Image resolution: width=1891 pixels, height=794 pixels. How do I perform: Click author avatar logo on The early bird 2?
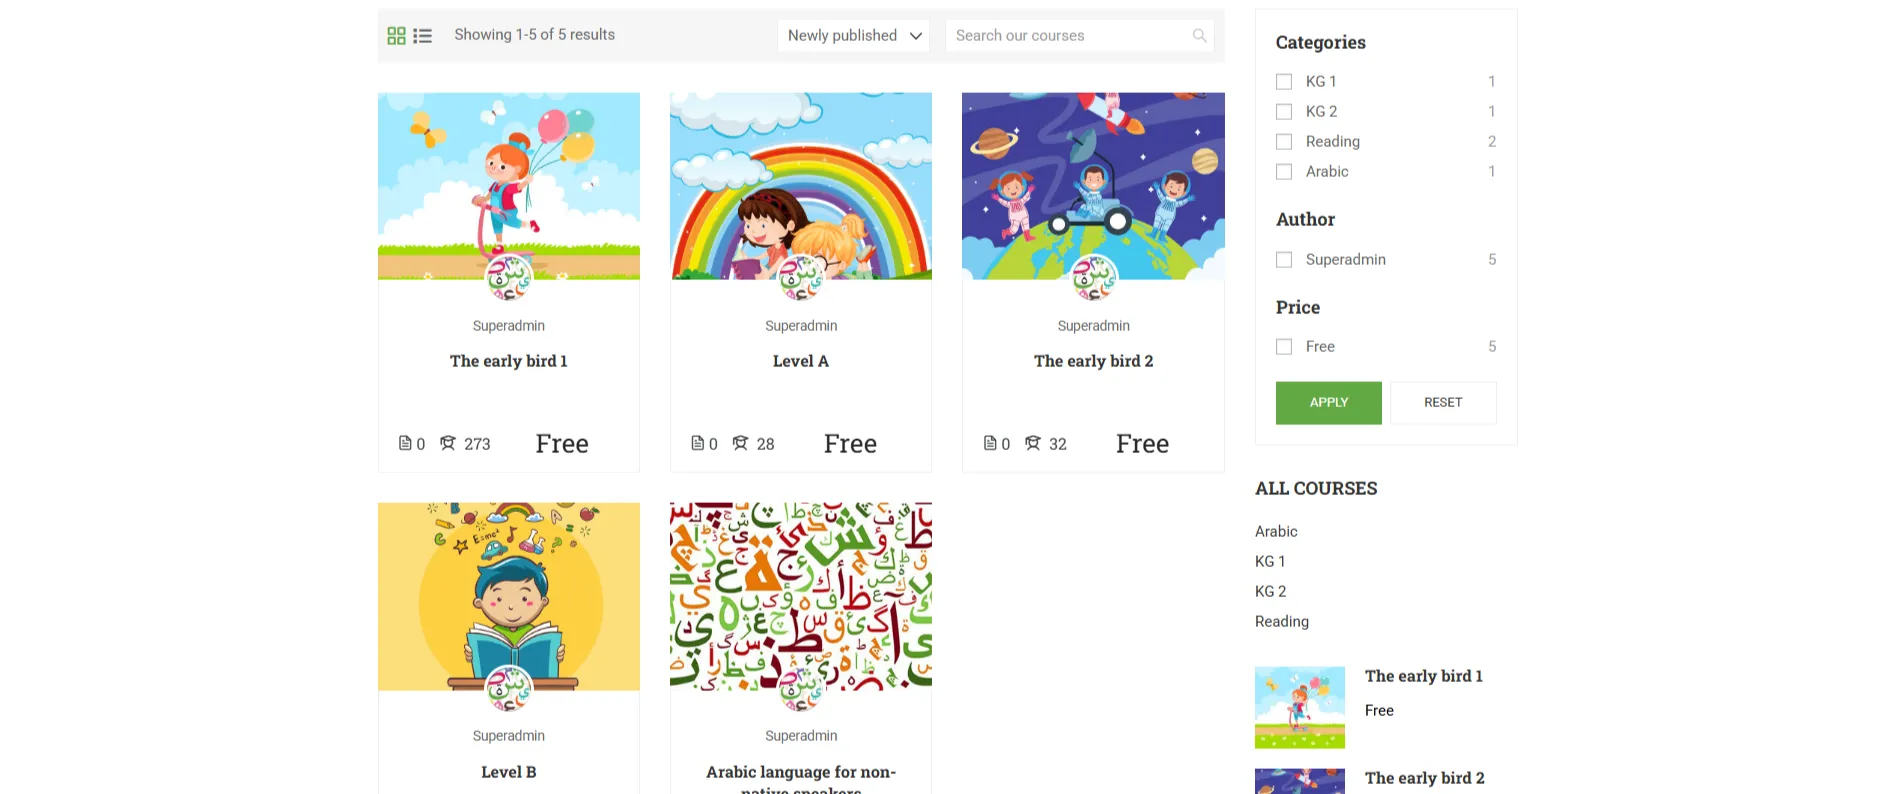click(x=1093, y=278)
